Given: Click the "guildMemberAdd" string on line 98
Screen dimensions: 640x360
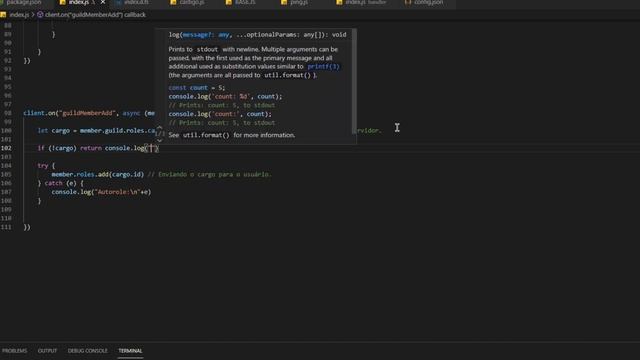Looking at the screenshot, I should [x=87, y=113].
